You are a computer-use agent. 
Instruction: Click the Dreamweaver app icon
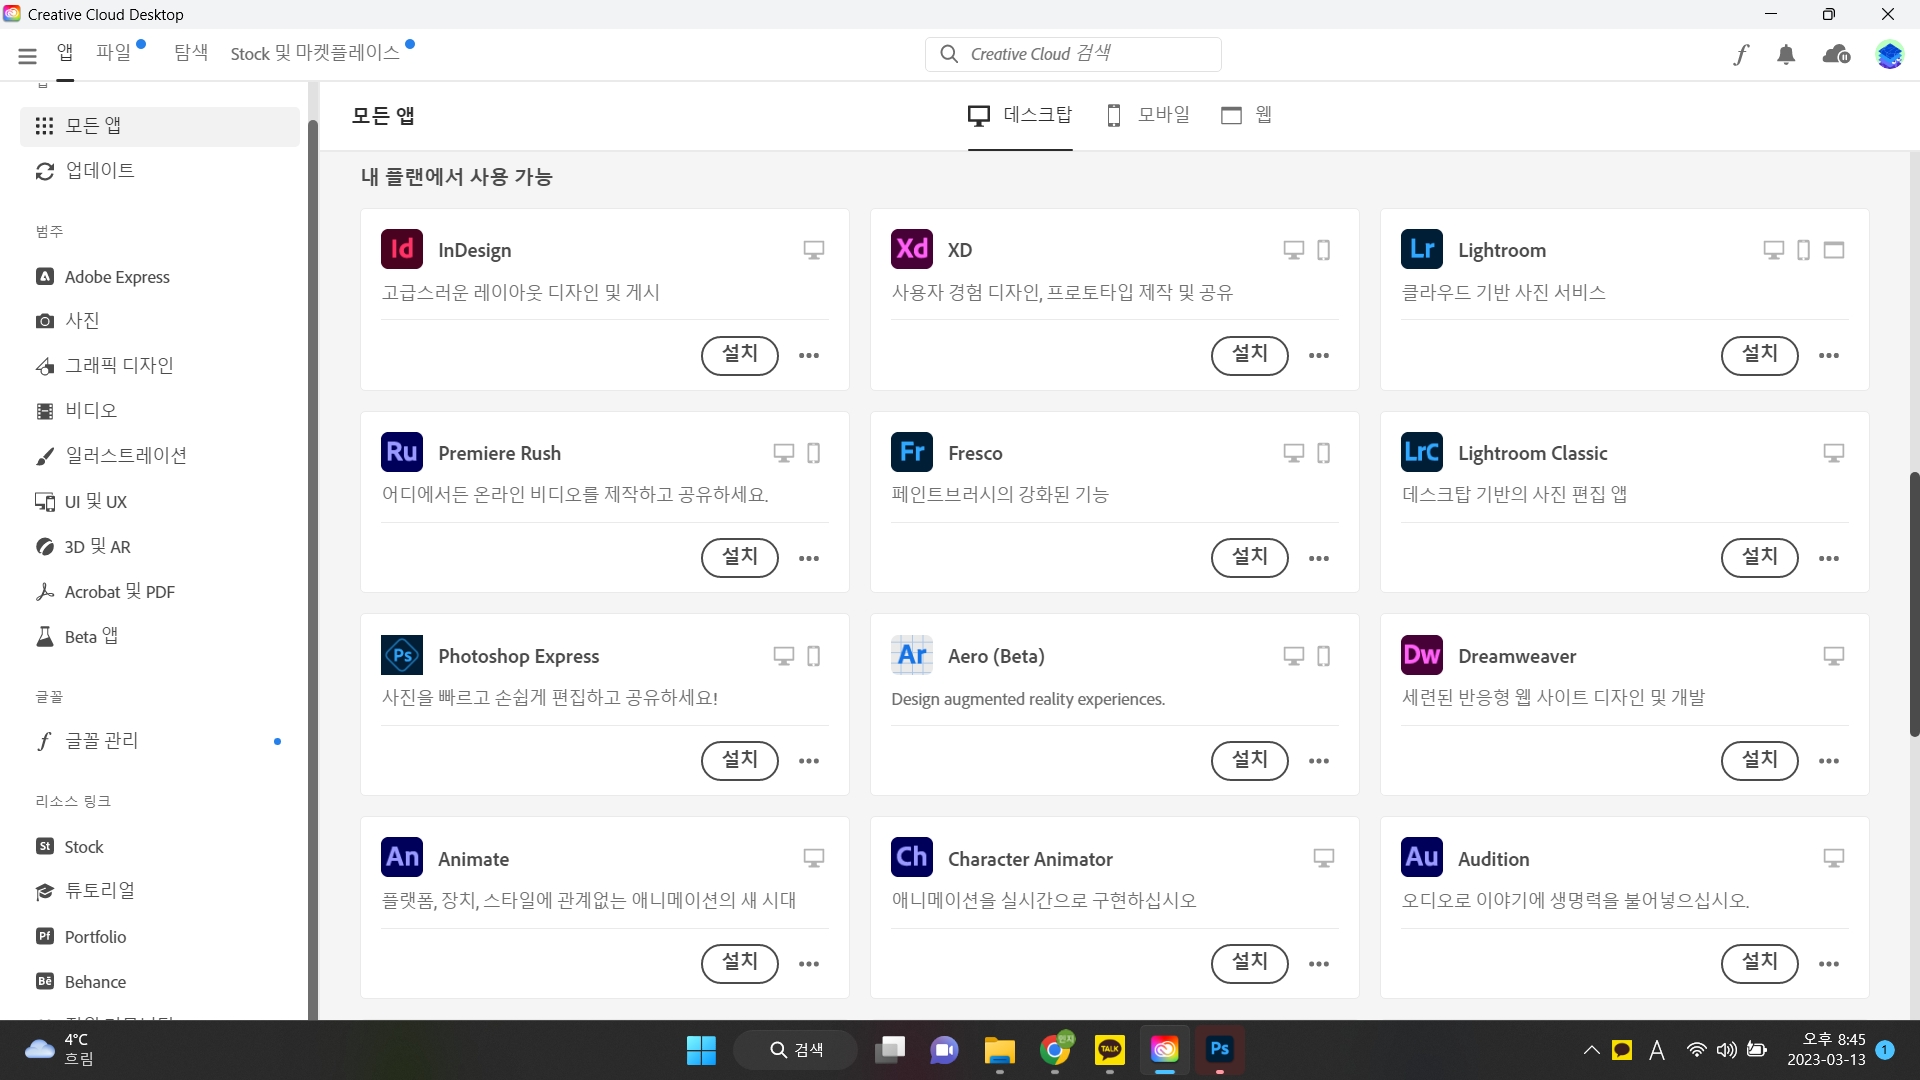[1422, 655]
